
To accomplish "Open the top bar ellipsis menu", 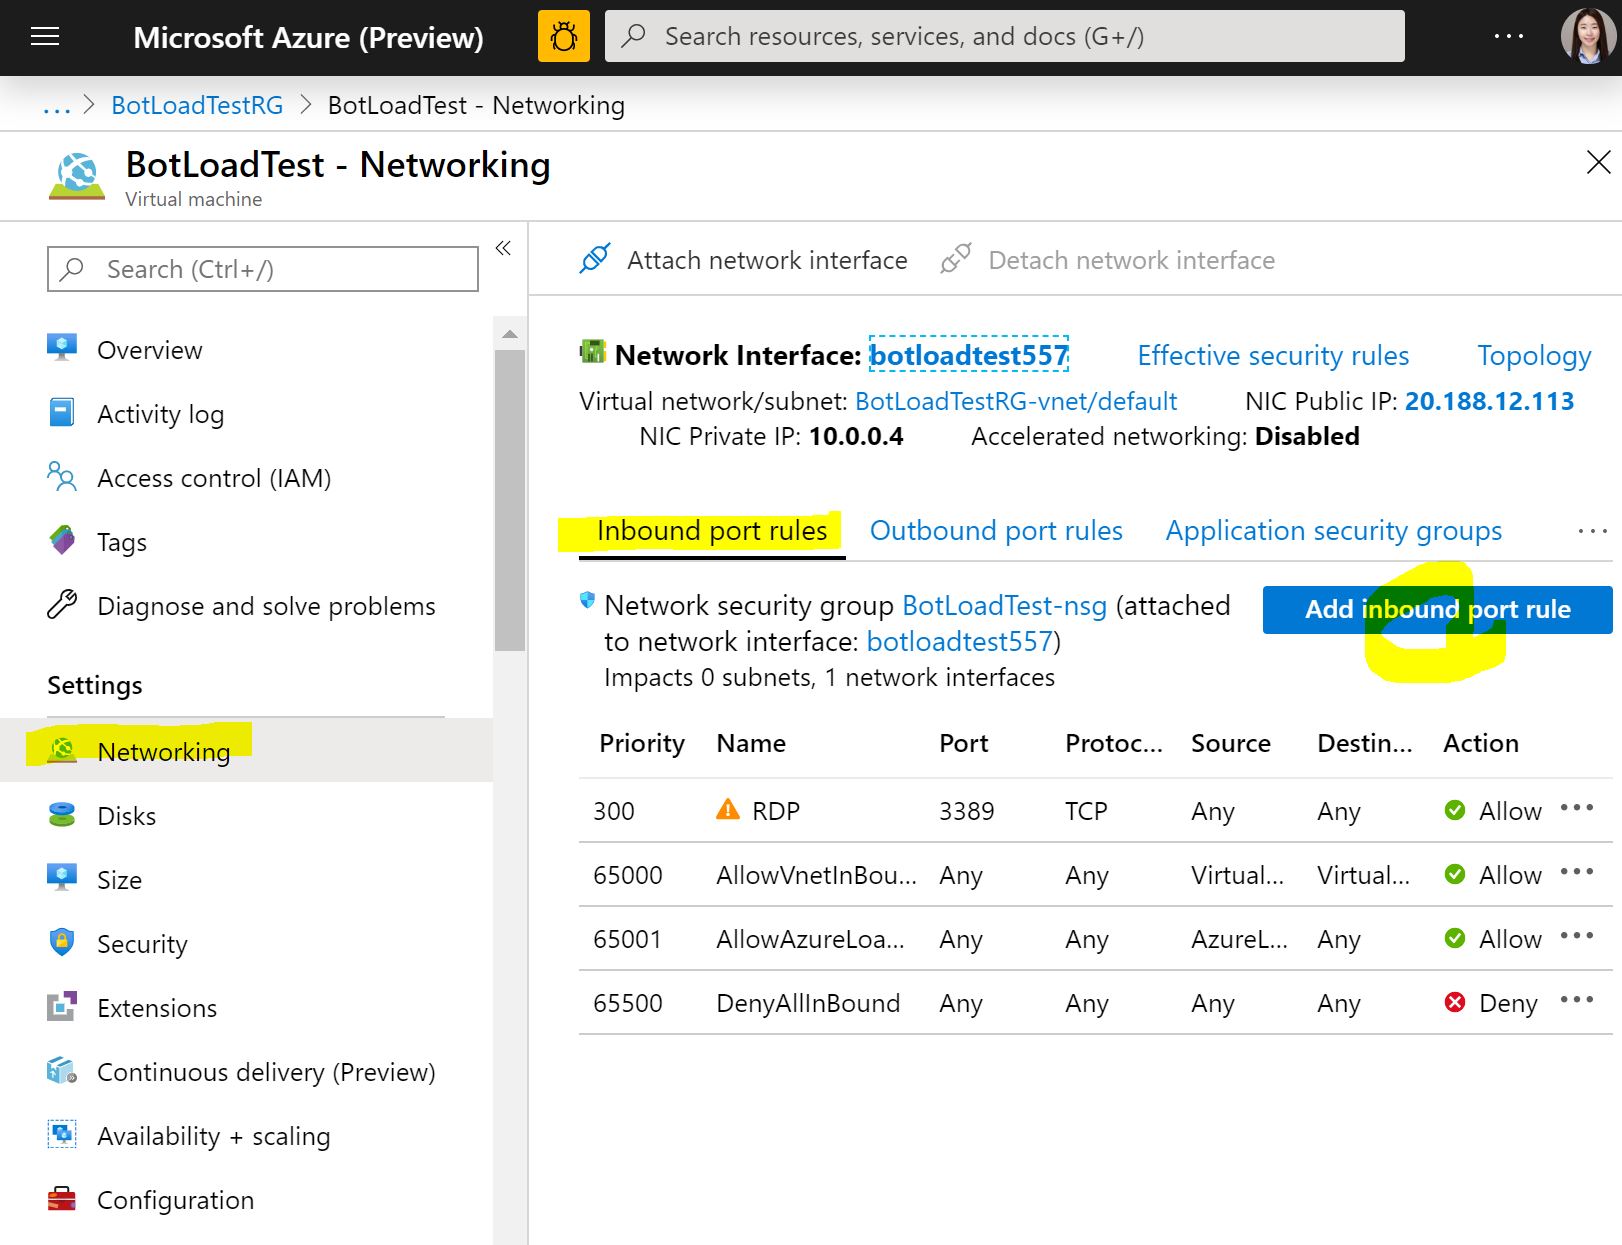I will pyautogui.click(x=1508, y=36).
